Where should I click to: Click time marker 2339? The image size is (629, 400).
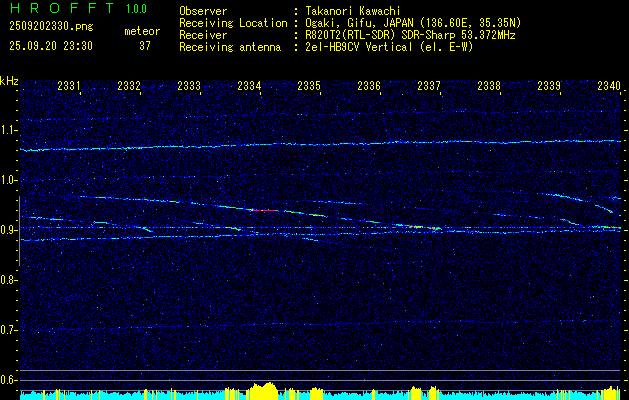click(x=549, y=85)
